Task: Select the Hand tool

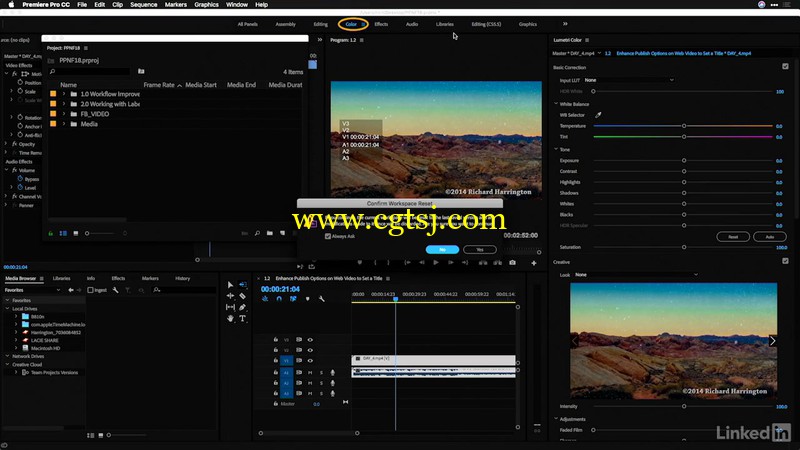Action: [x=230, y=318]
